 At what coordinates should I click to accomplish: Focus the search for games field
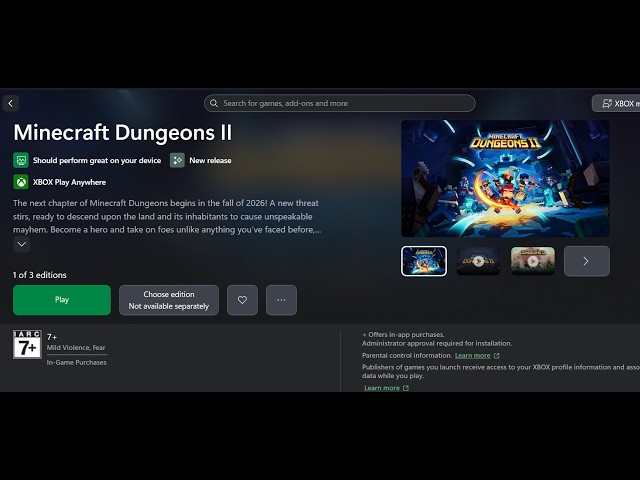click(340, 103)
